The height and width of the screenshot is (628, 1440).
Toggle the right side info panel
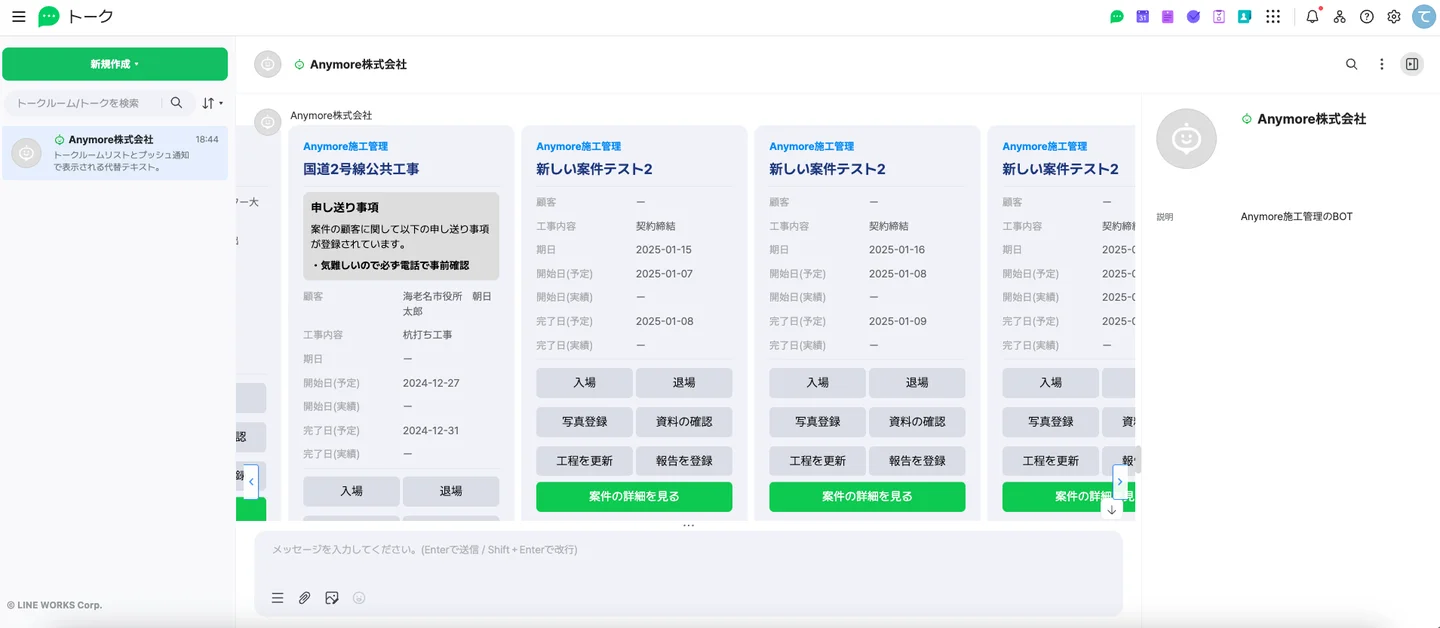point(1411,64)
